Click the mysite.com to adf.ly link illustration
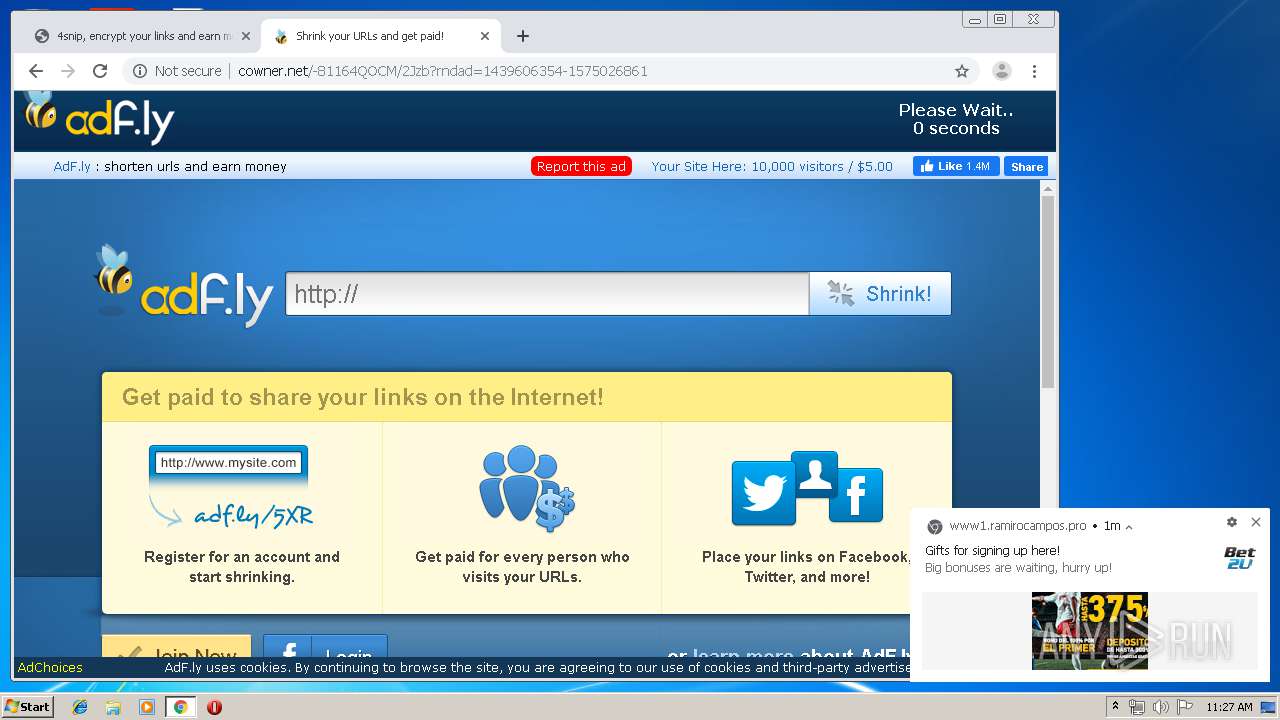1280x720 pixels. coord(230,487)
